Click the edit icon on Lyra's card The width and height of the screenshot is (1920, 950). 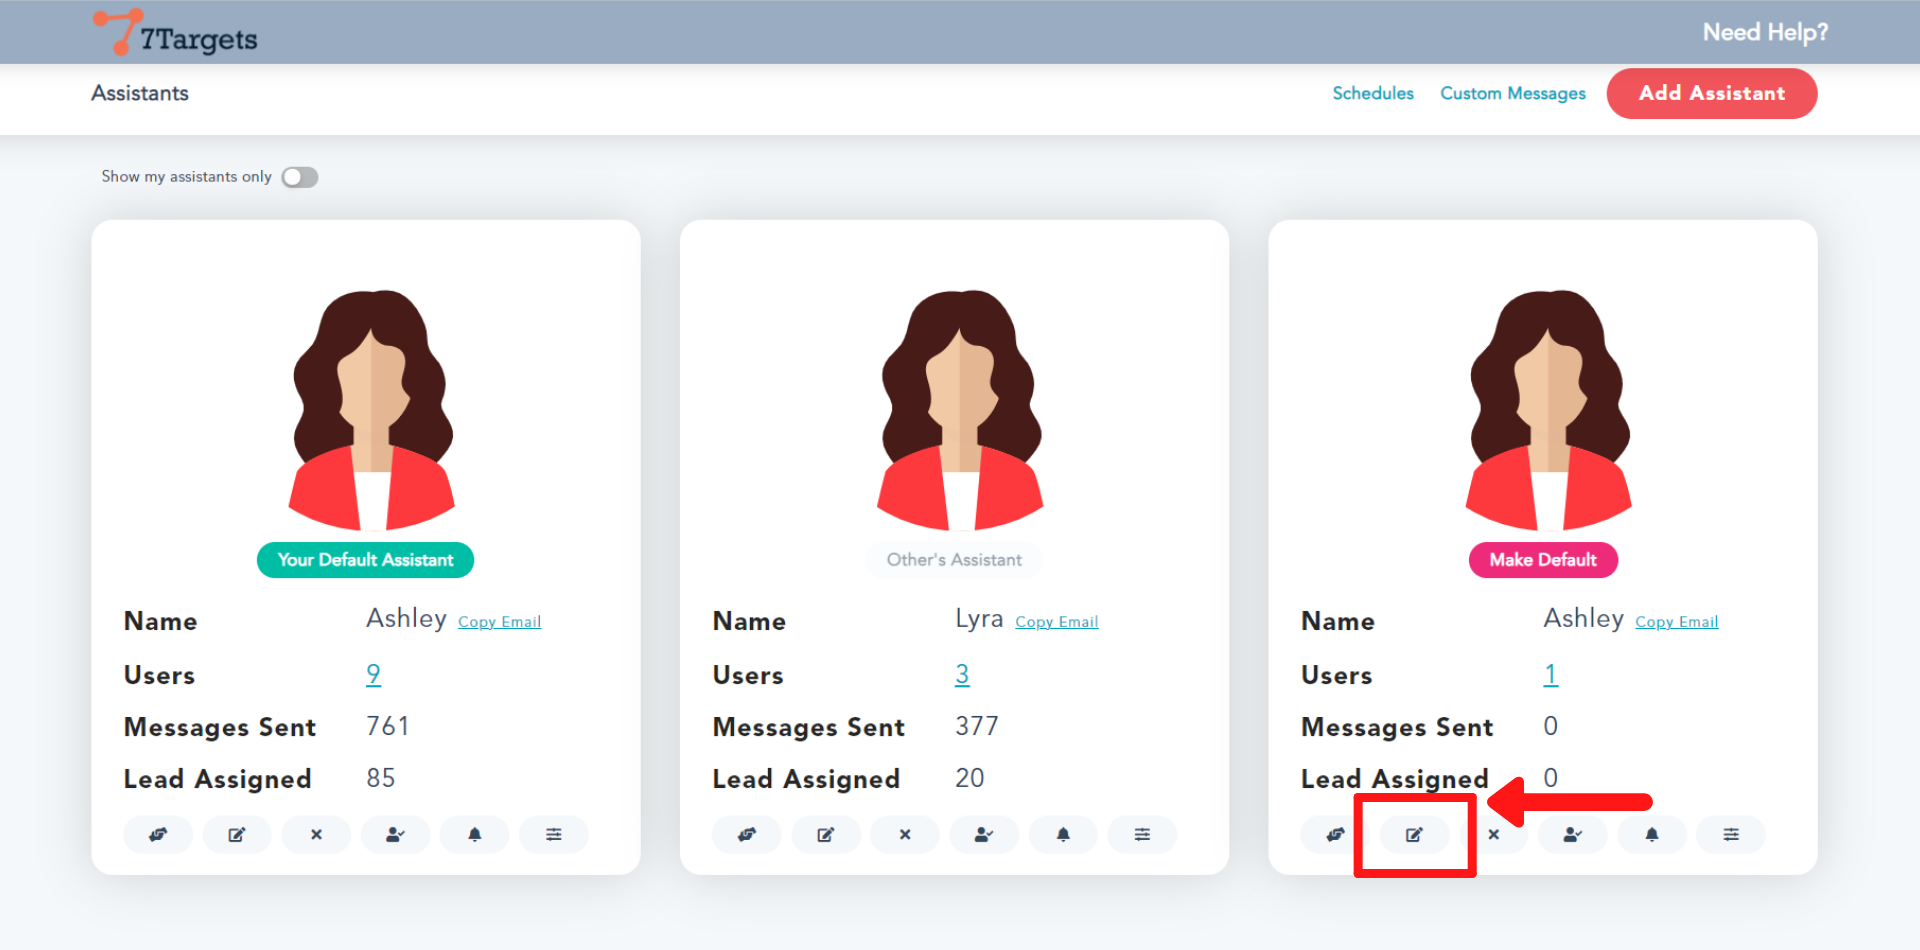tap(825, 834)
